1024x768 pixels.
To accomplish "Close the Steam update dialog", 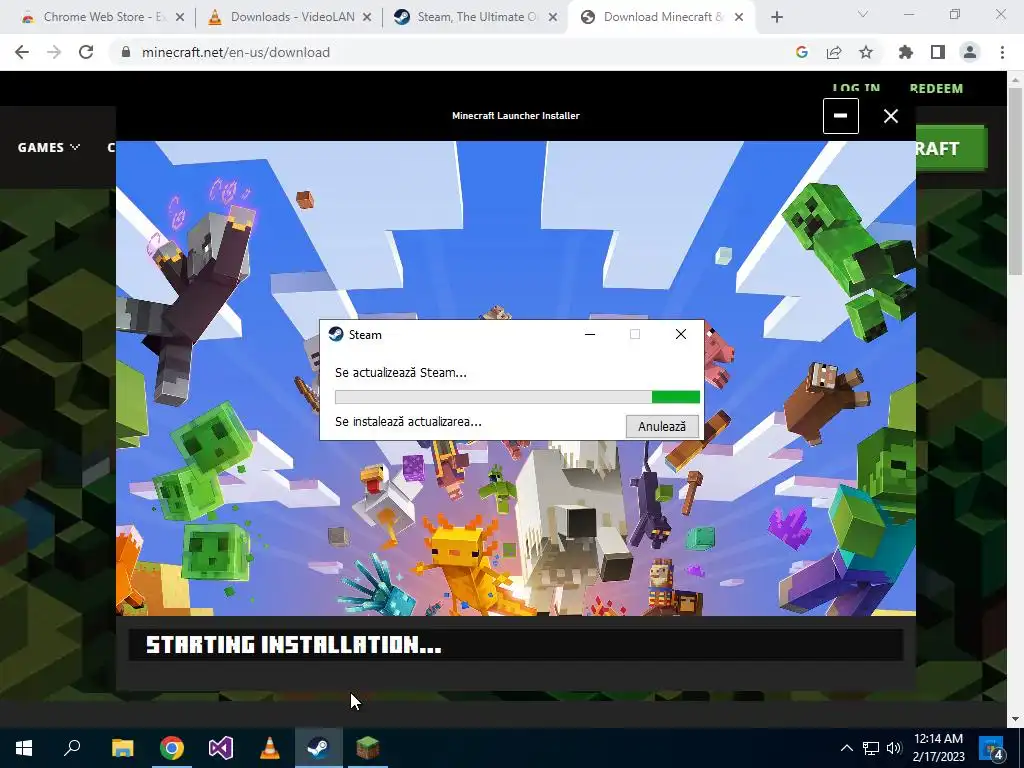I will (680, 334).
